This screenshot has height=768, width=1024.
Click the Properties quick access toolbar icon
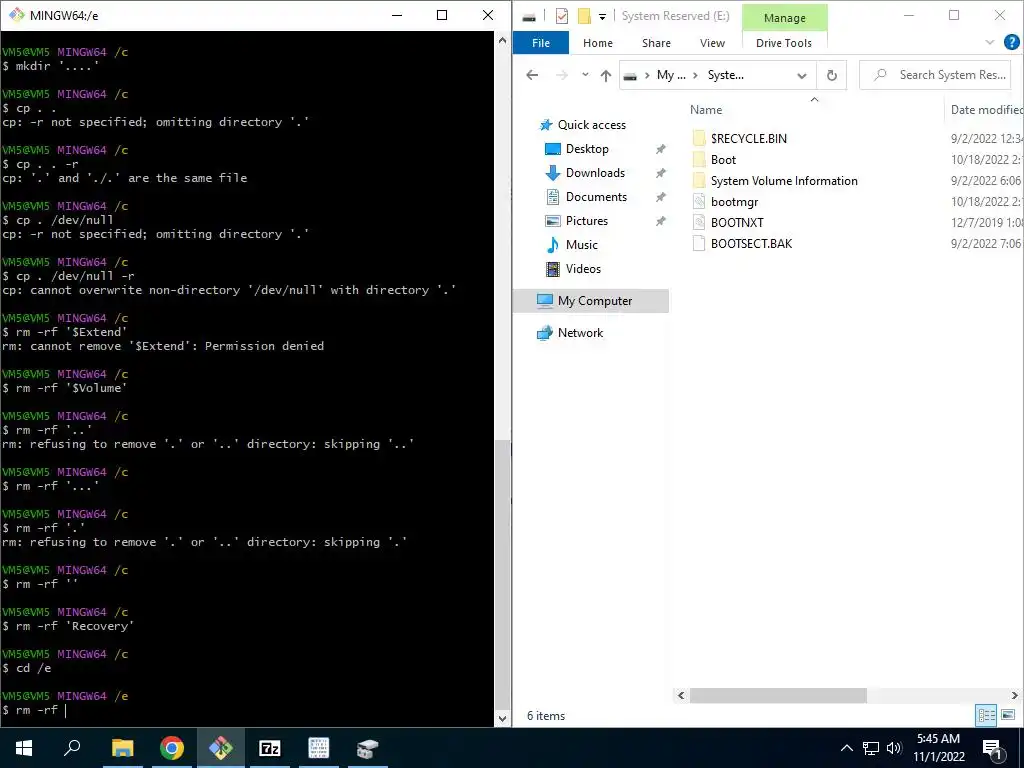pyautogui.click(x=562, y=16)
